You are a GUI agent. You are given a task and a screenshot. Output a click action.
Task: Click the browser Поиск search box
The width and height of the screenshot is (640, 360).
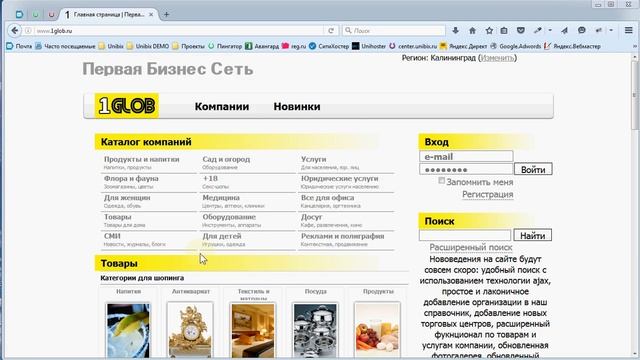tap(394, 31)
